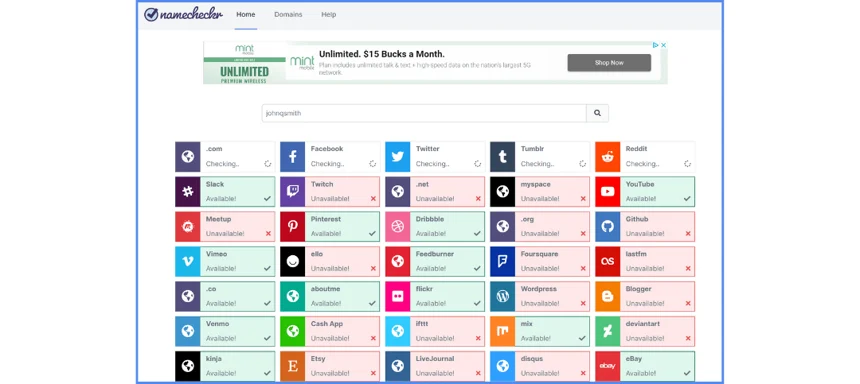Viewport: 860px width, 384px height.
Task: Click the flickr icon
Action: (398, 297)
